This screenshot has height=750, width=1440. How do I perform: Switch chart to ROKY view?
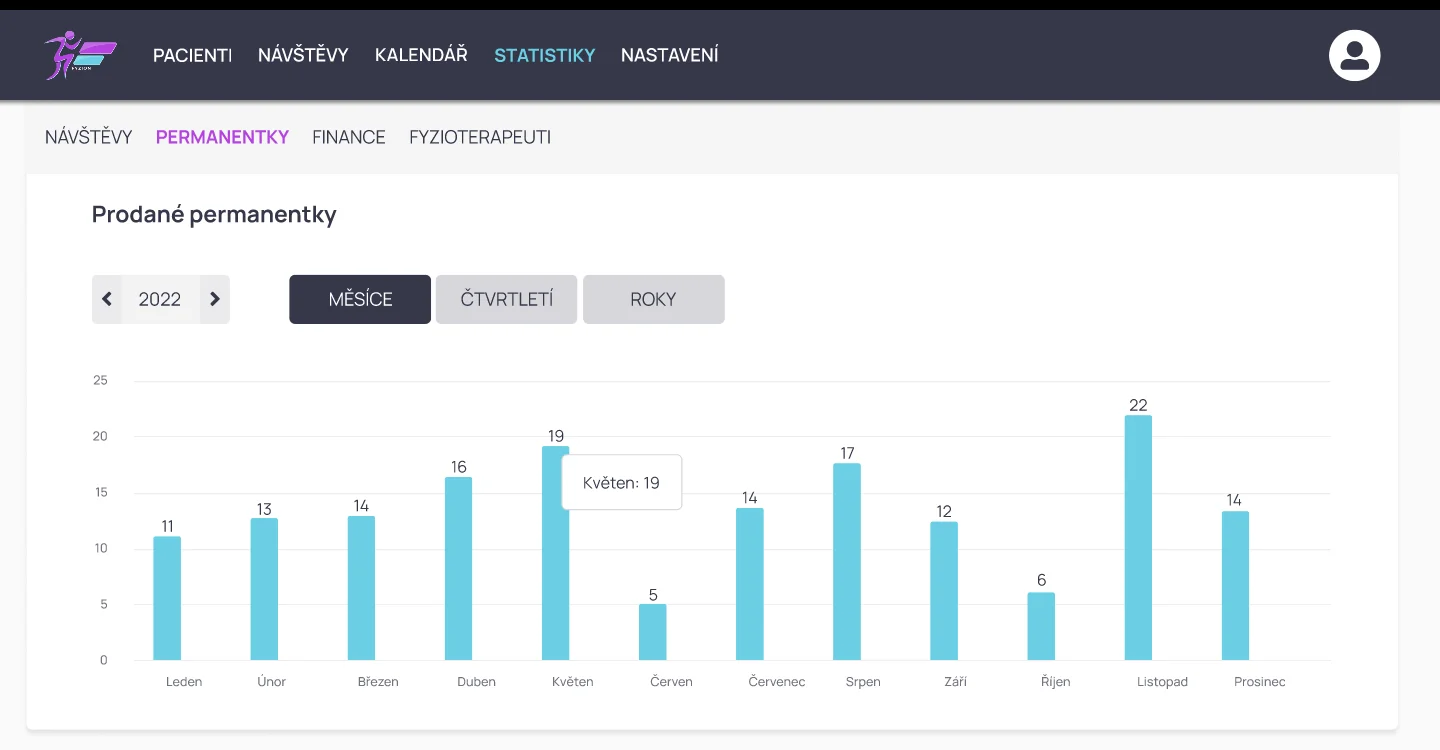click(x=653, y=299)
